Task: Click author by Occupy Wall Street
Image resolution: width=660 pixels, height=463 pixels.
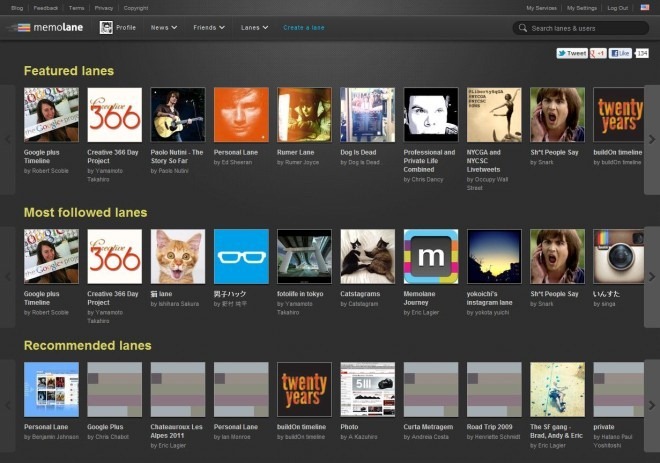Action: point(487,184)
